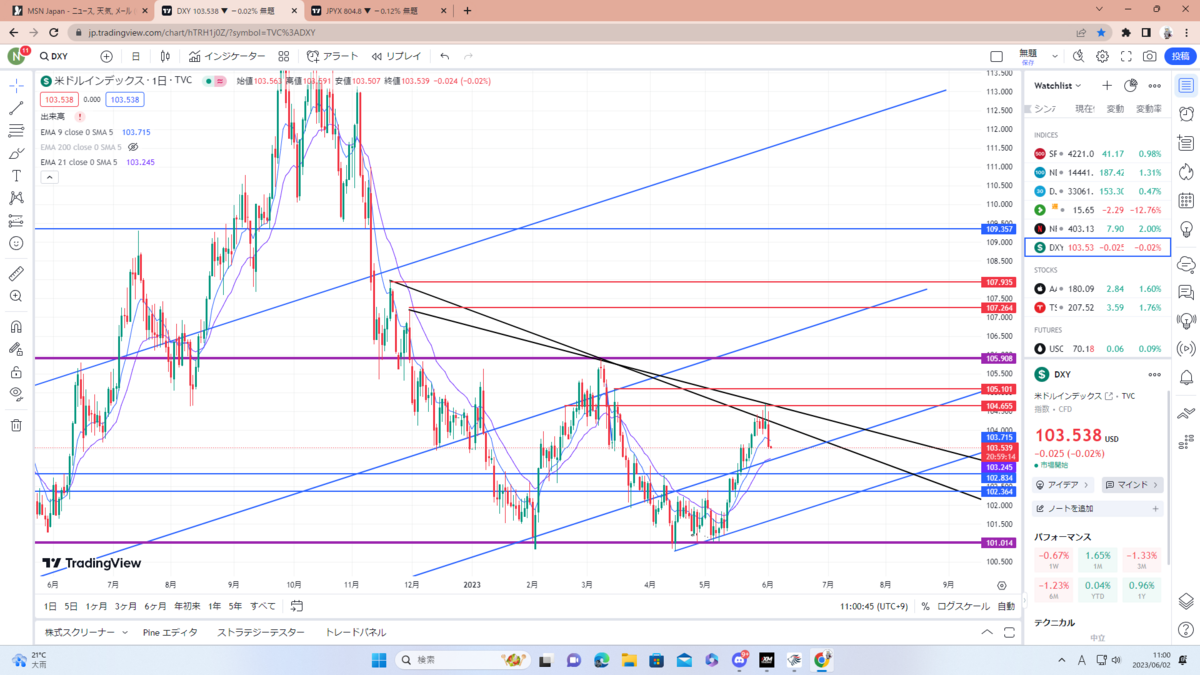
Task: Open the 日 timeframe interval selector
Action: point(136,57)
